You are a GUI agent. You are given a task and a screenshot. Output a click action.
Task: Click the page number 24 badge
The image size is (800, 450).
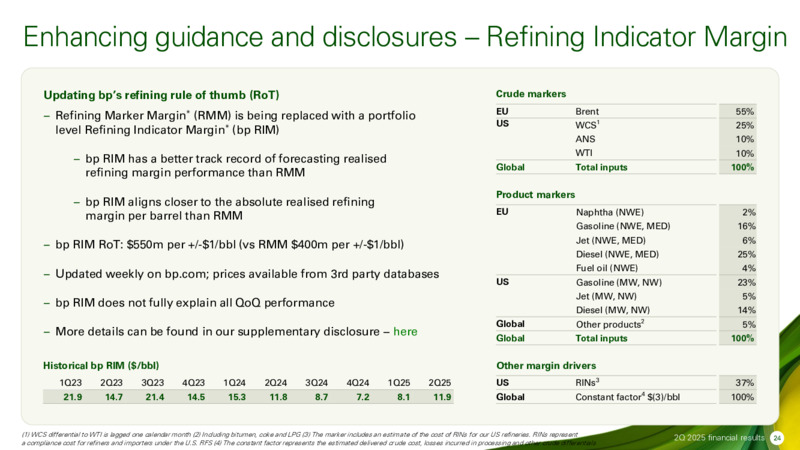[777, 437]
